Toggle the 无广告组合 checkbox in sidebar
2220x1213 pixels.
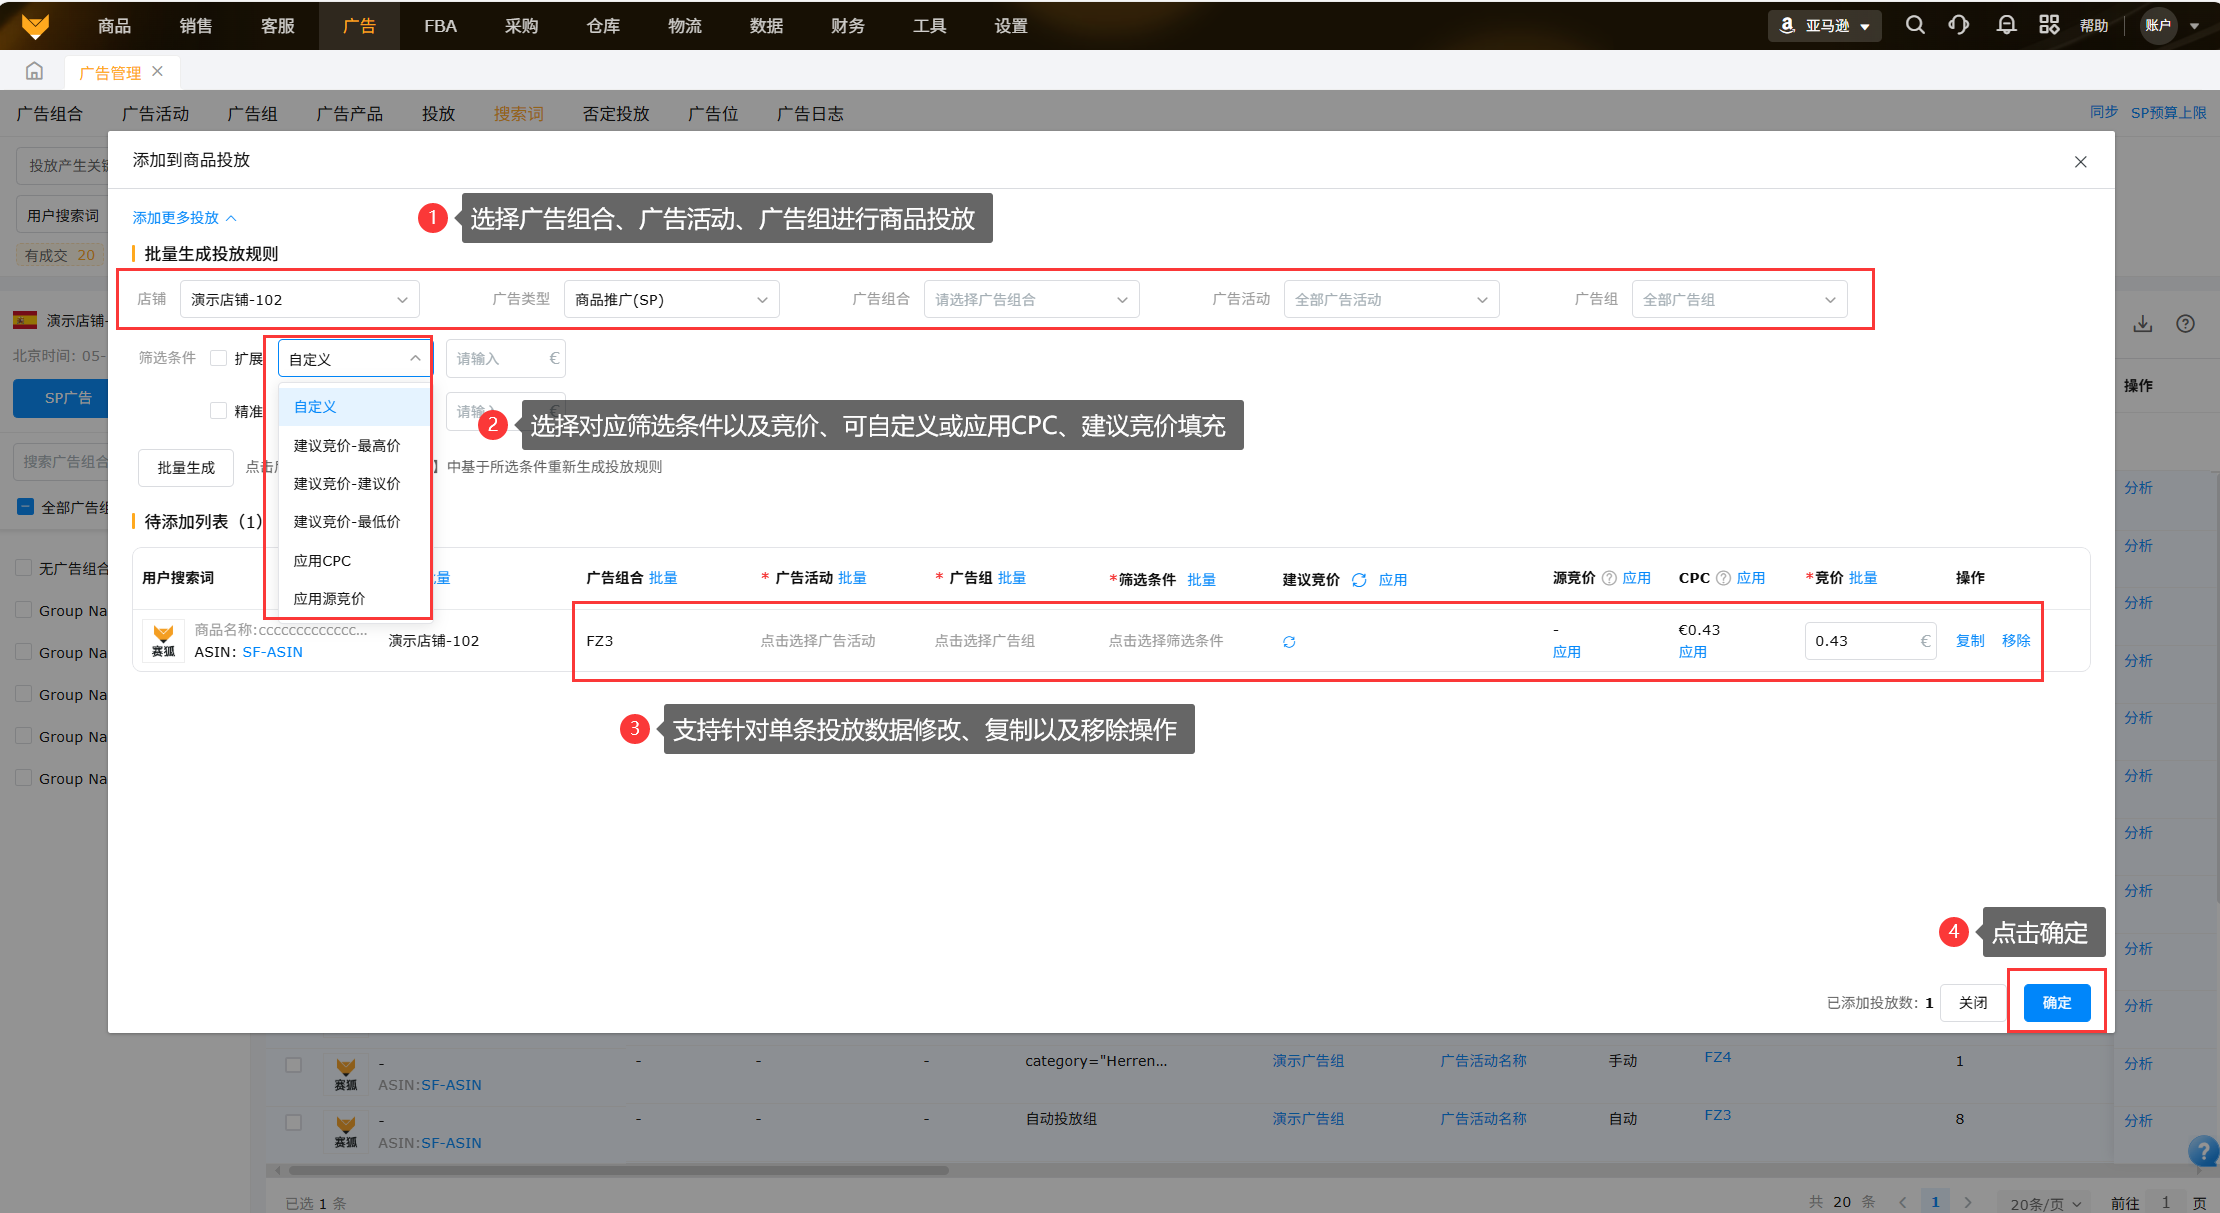point(24,568)
